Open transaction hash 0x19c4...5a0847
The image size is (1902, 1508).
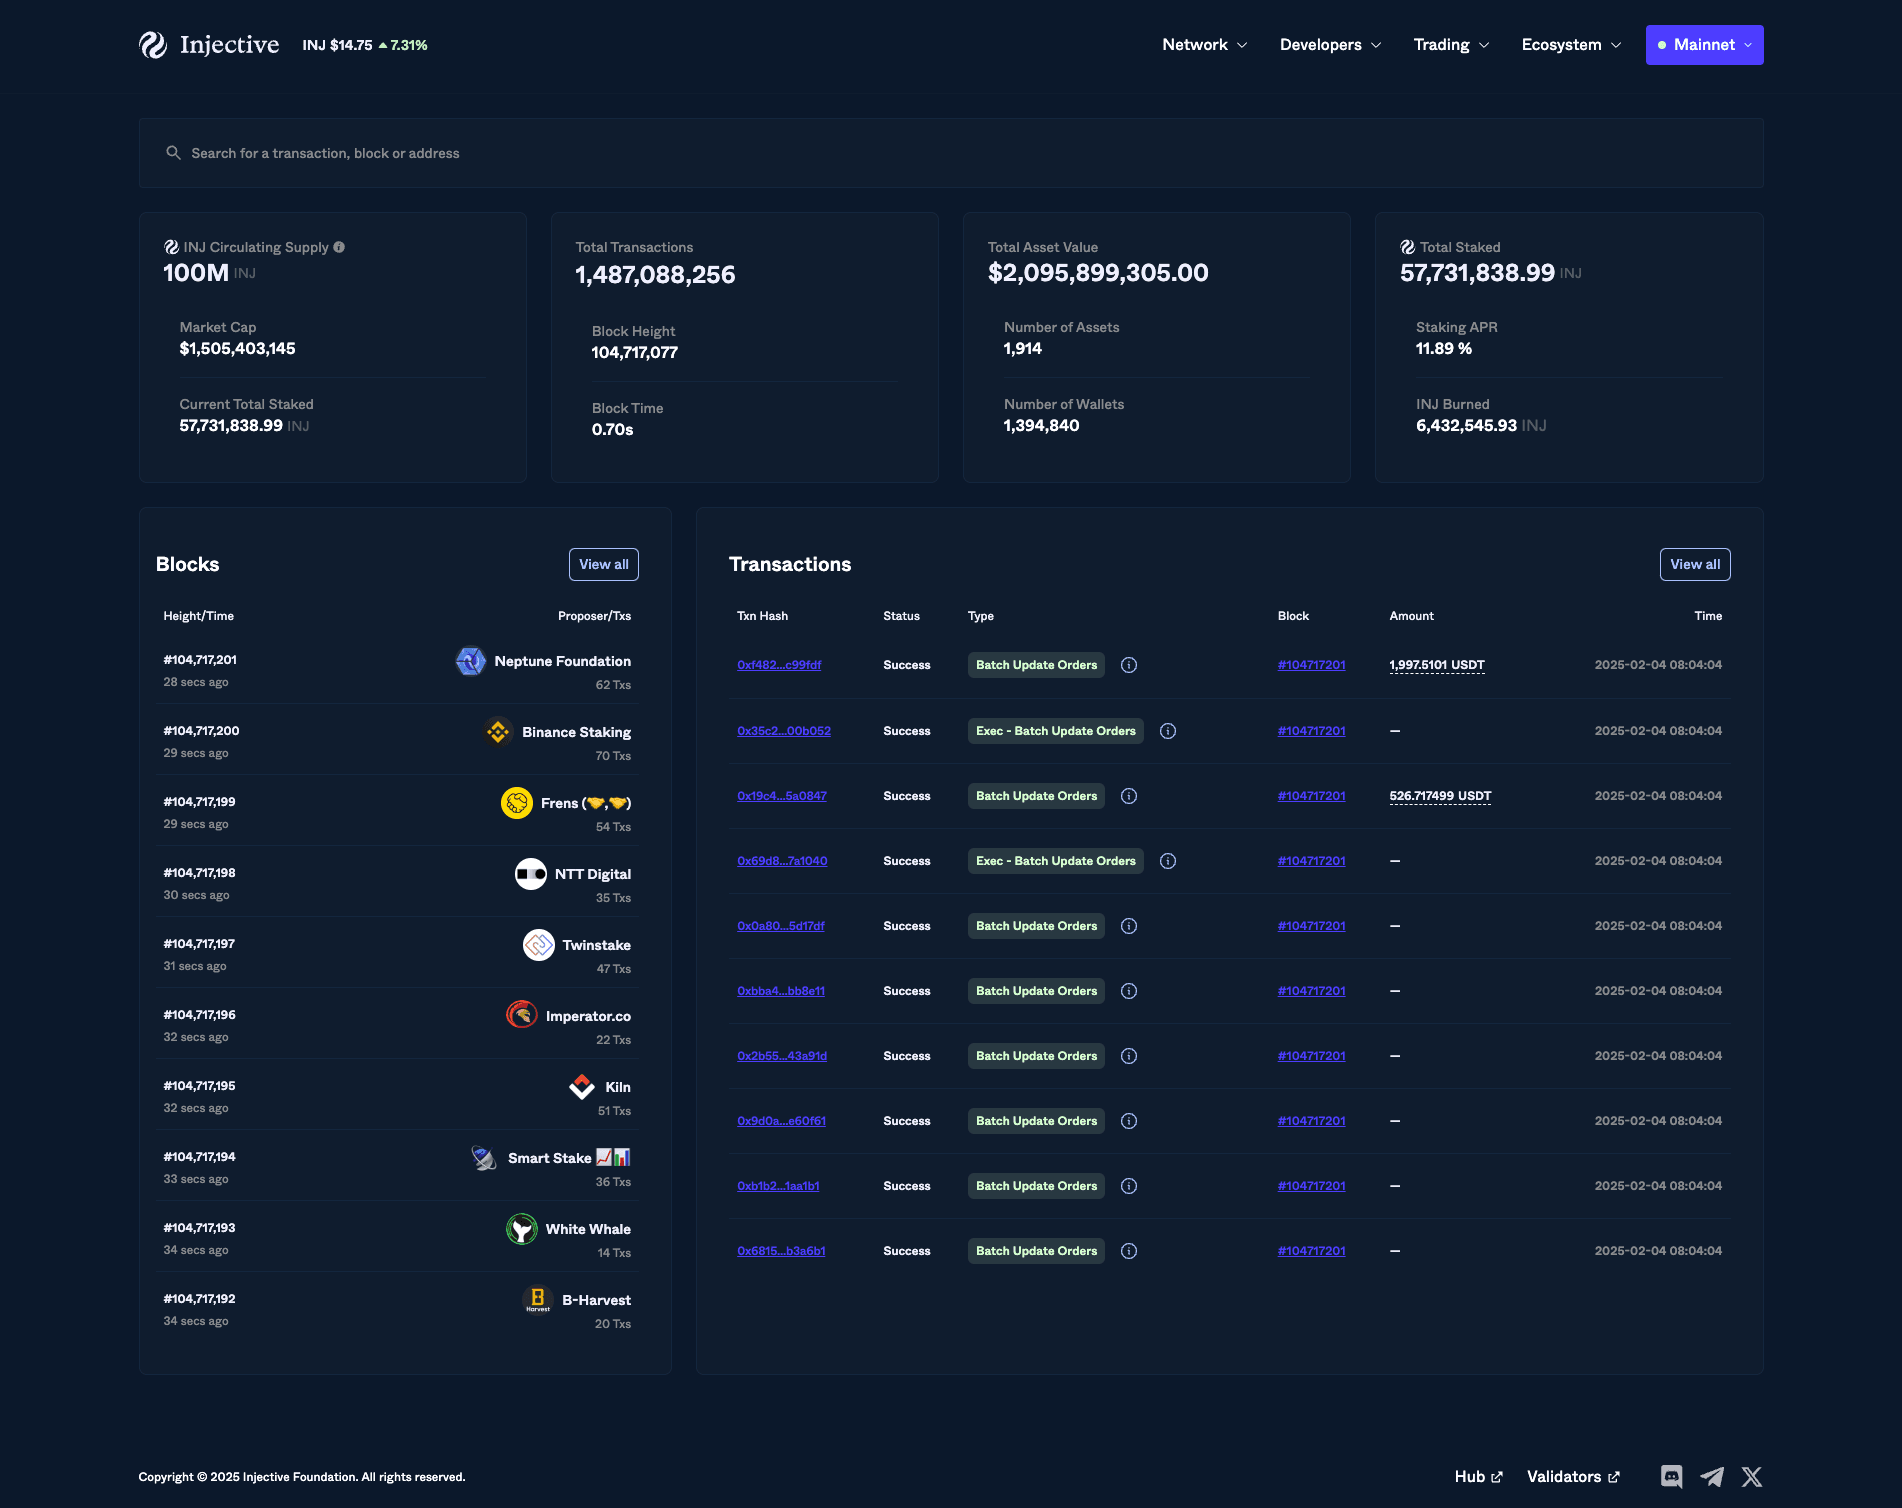click(782, 796)
